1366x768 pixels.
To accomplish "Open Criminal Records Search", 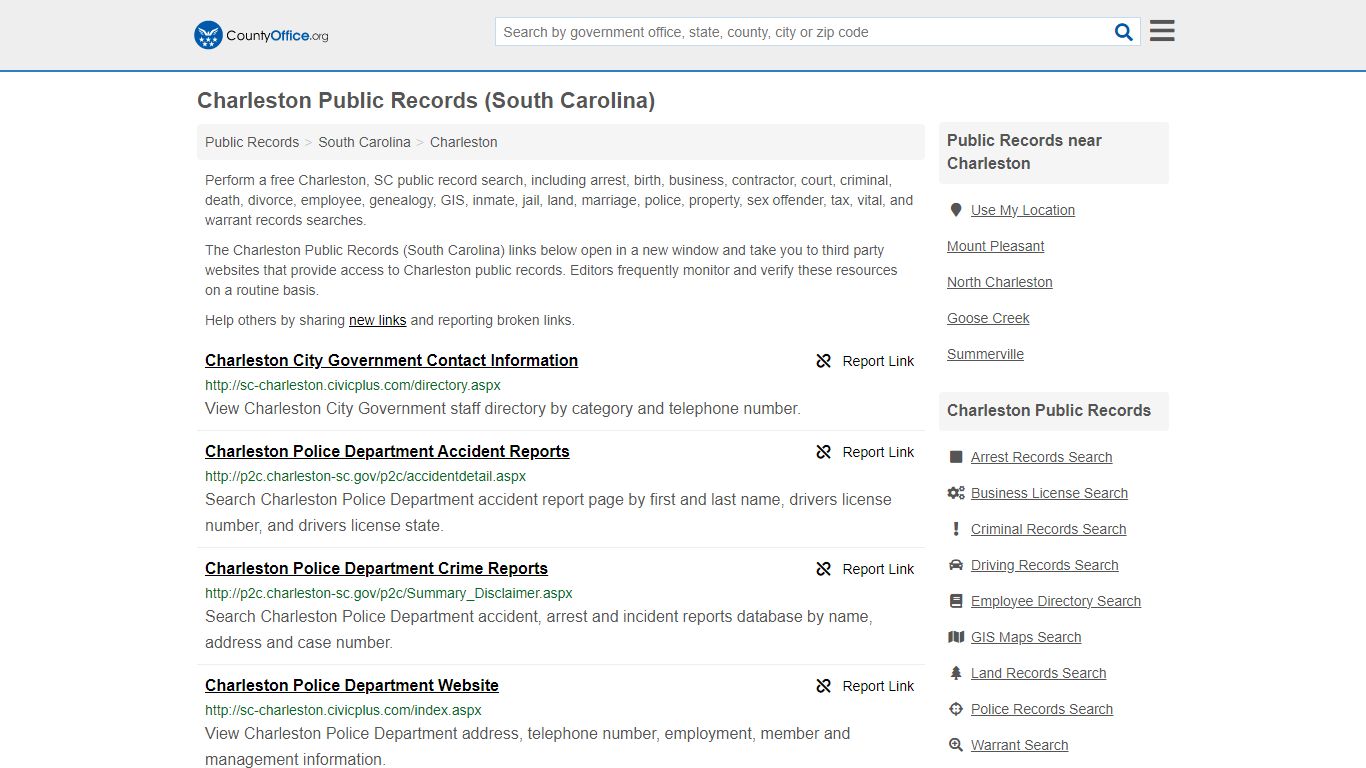I will [x=1048, y=529].
